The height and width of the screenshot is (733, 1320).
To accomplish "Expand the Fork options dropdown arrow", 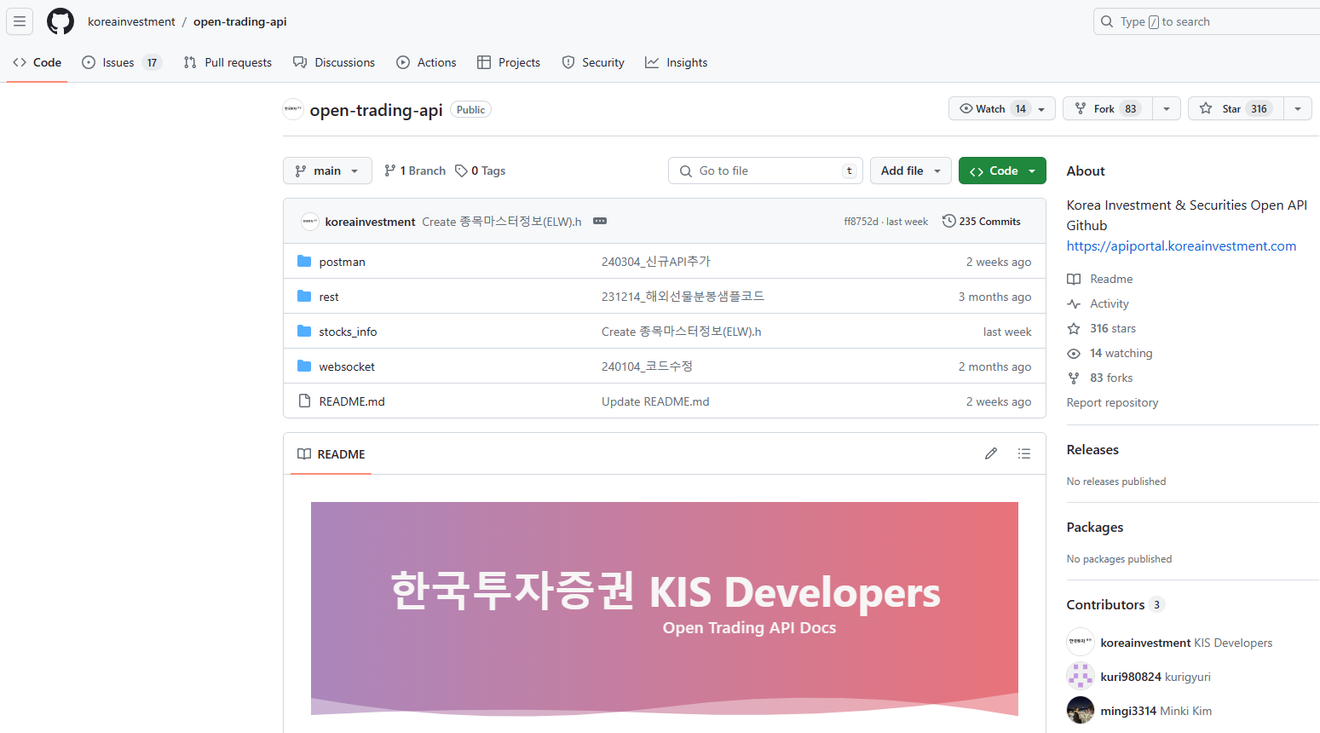I will (x=1166, y=109).
